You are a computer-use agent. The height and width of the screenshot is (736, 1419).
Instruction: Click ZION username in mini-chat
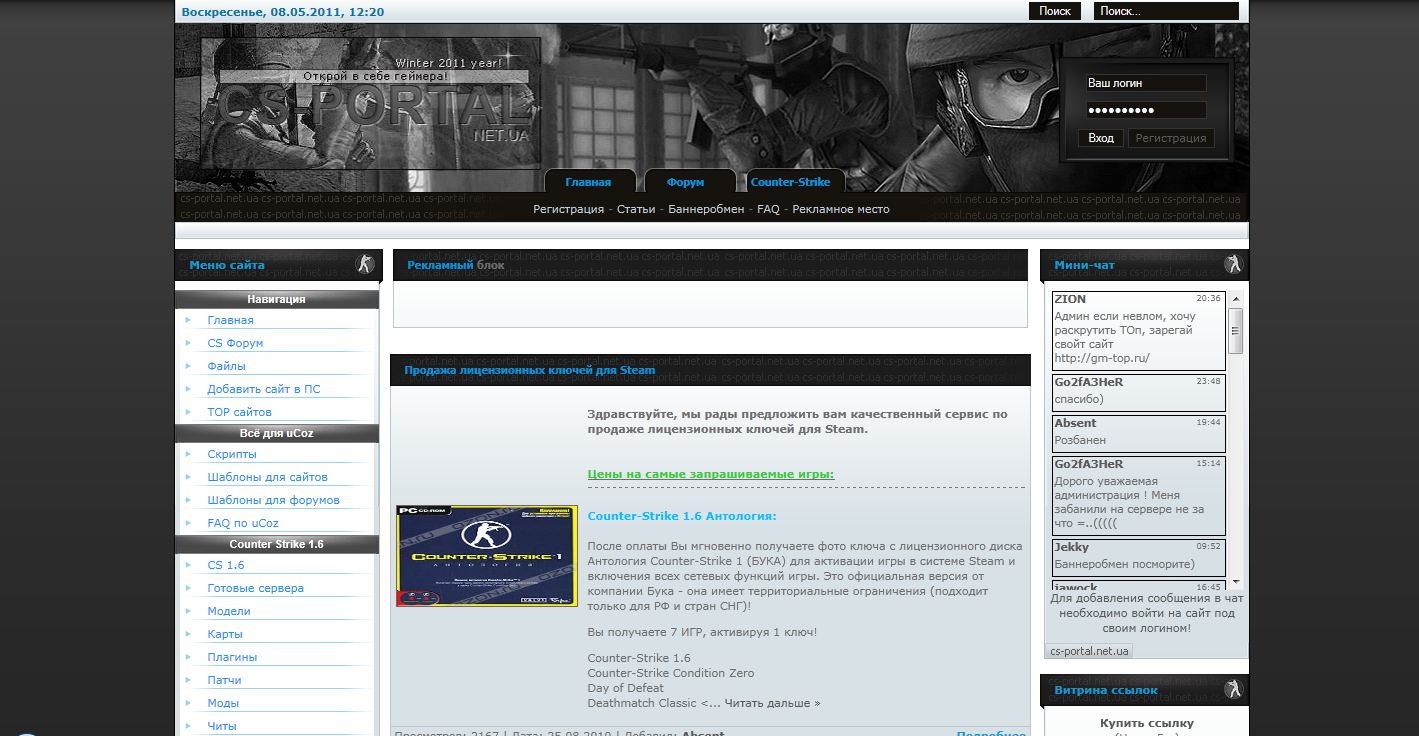[x=1070, y=299]
